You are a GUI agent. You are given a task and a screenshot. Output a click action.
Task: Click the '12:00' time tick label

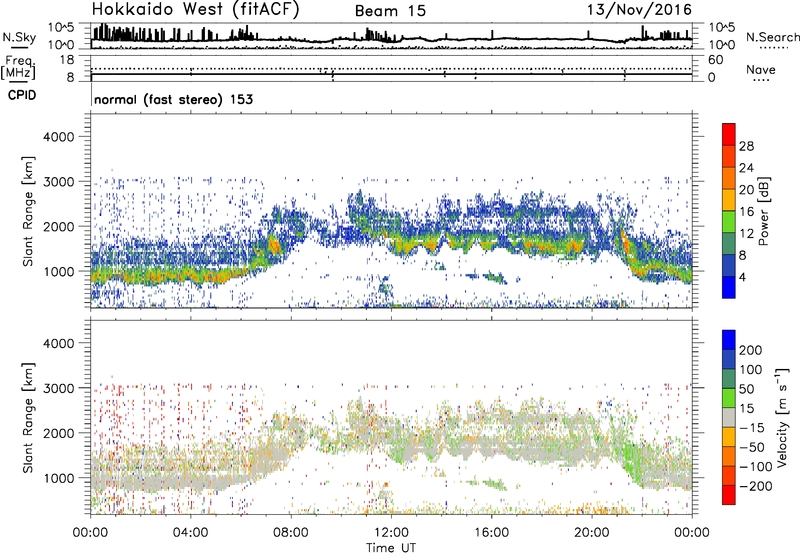391,533
